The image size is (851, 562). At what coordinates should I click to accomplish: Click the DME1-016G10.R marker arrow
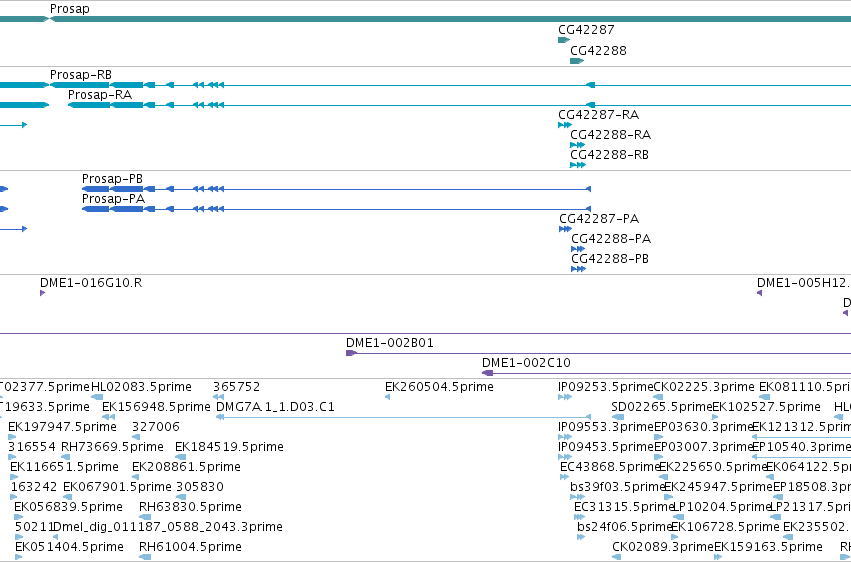42,293
